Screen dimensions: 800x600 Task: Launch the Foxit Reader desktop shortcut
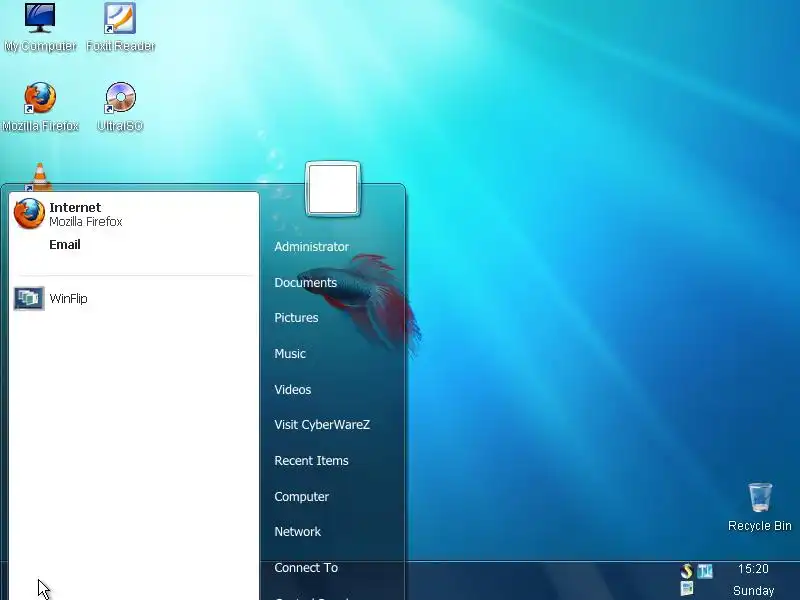(120, 27)
